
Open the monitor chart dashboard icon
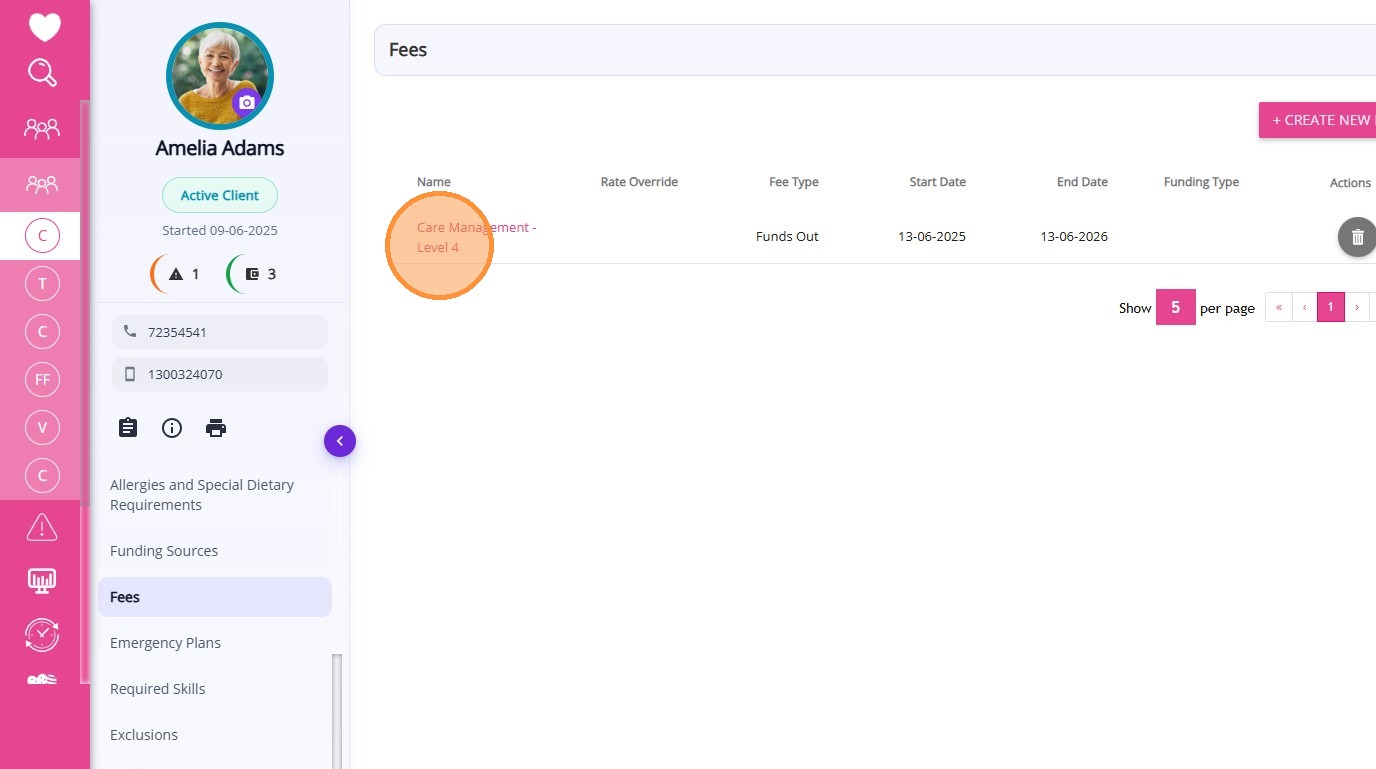42,580
